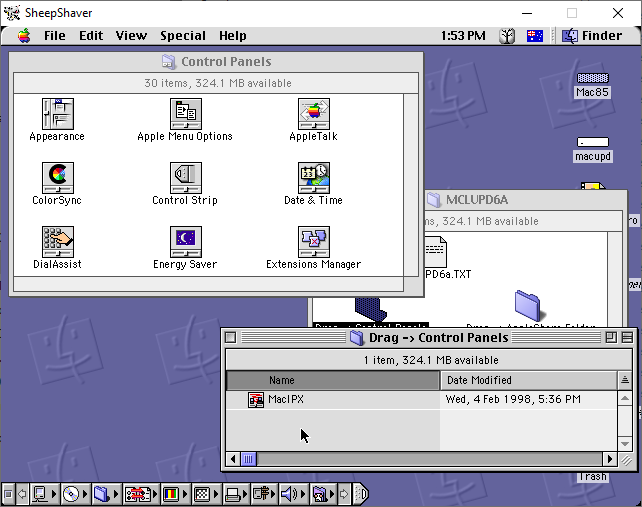Select the Mac85 disk icon on desktop

pos(592,78)
